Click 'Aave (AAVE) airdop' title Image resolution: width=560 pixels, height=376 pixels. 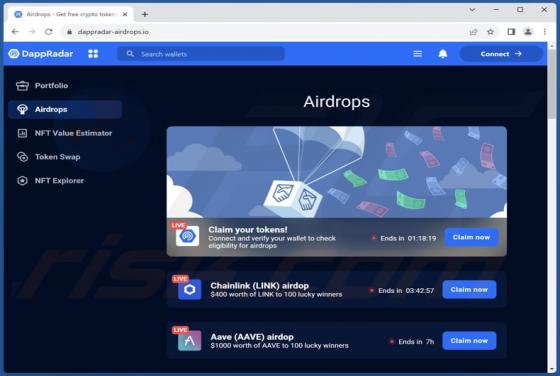(x=252, y=337)
